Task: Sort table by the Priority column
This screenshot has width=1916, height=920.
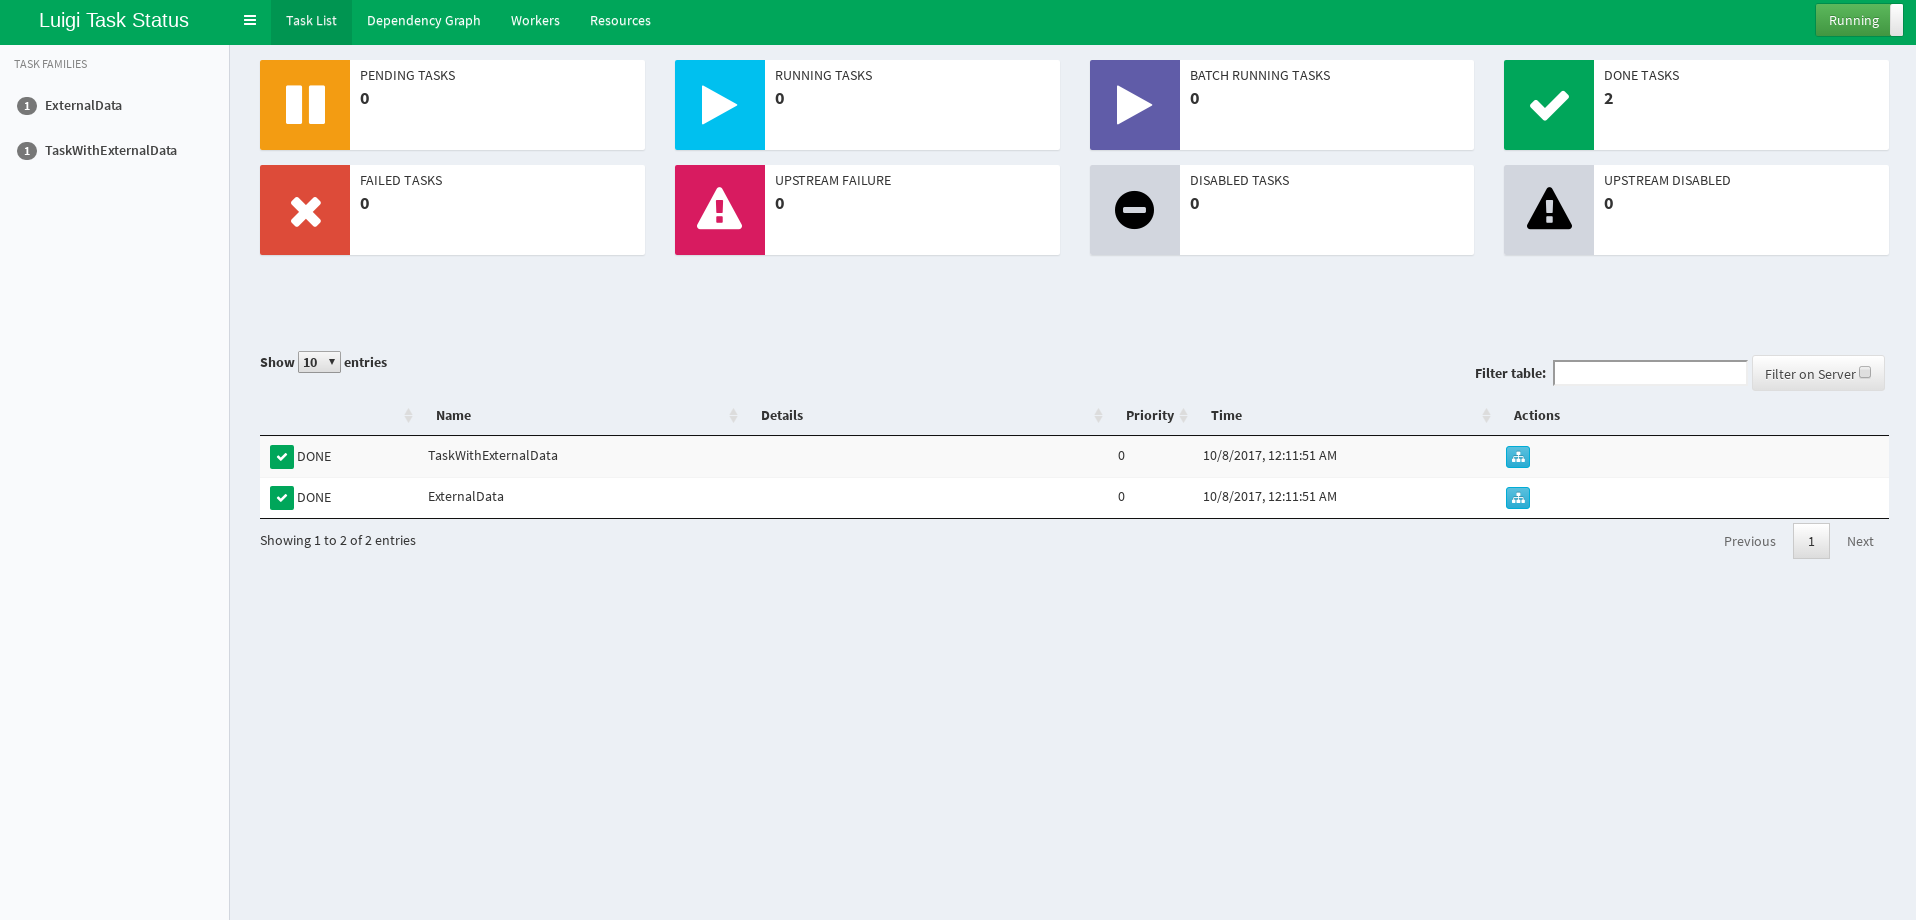Action: click(x=1155, y=415)
